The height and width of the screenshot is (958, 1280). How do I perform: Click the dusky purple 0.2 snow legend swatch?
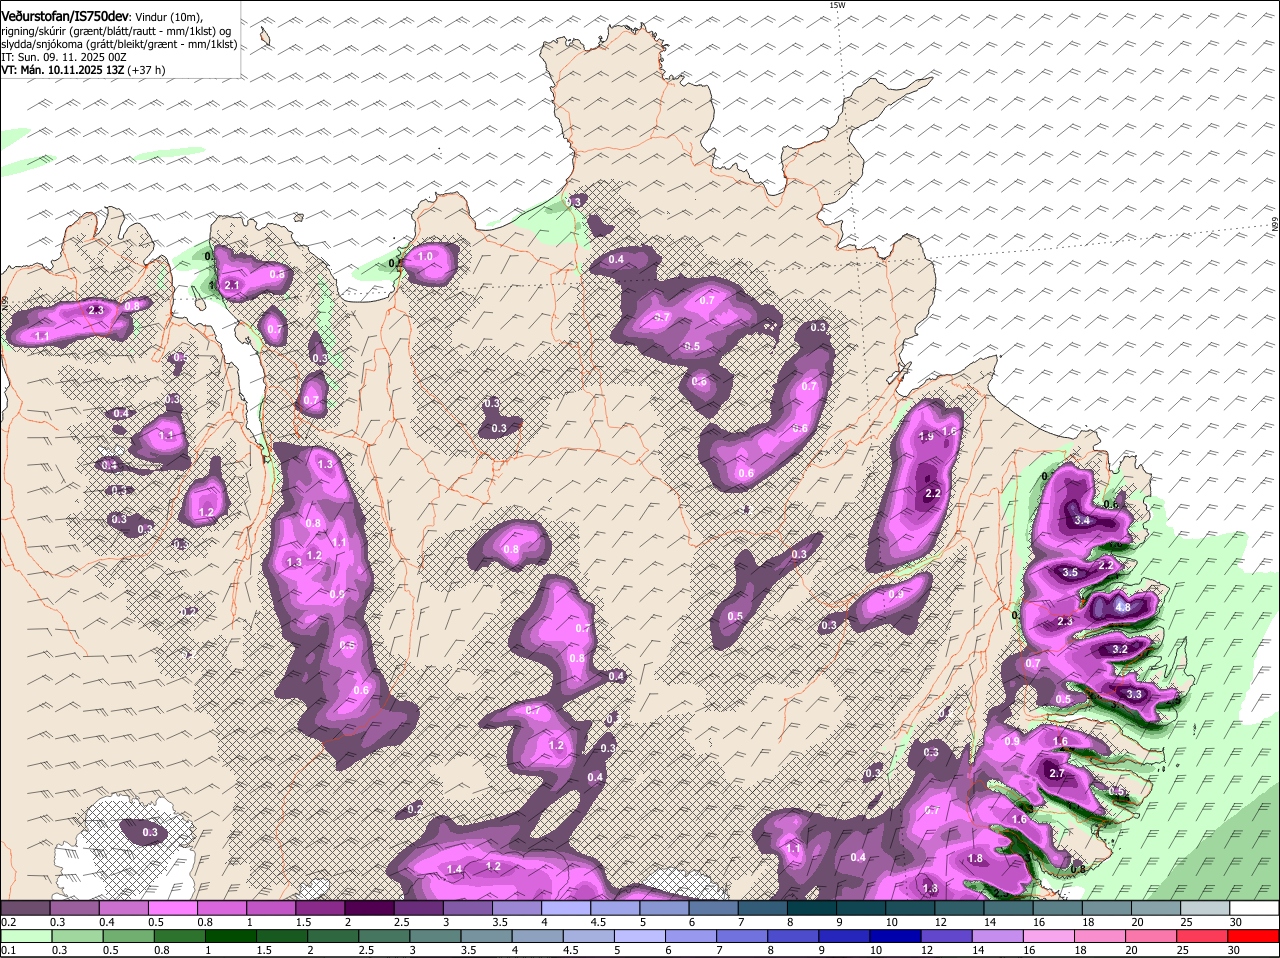(25, 907)
